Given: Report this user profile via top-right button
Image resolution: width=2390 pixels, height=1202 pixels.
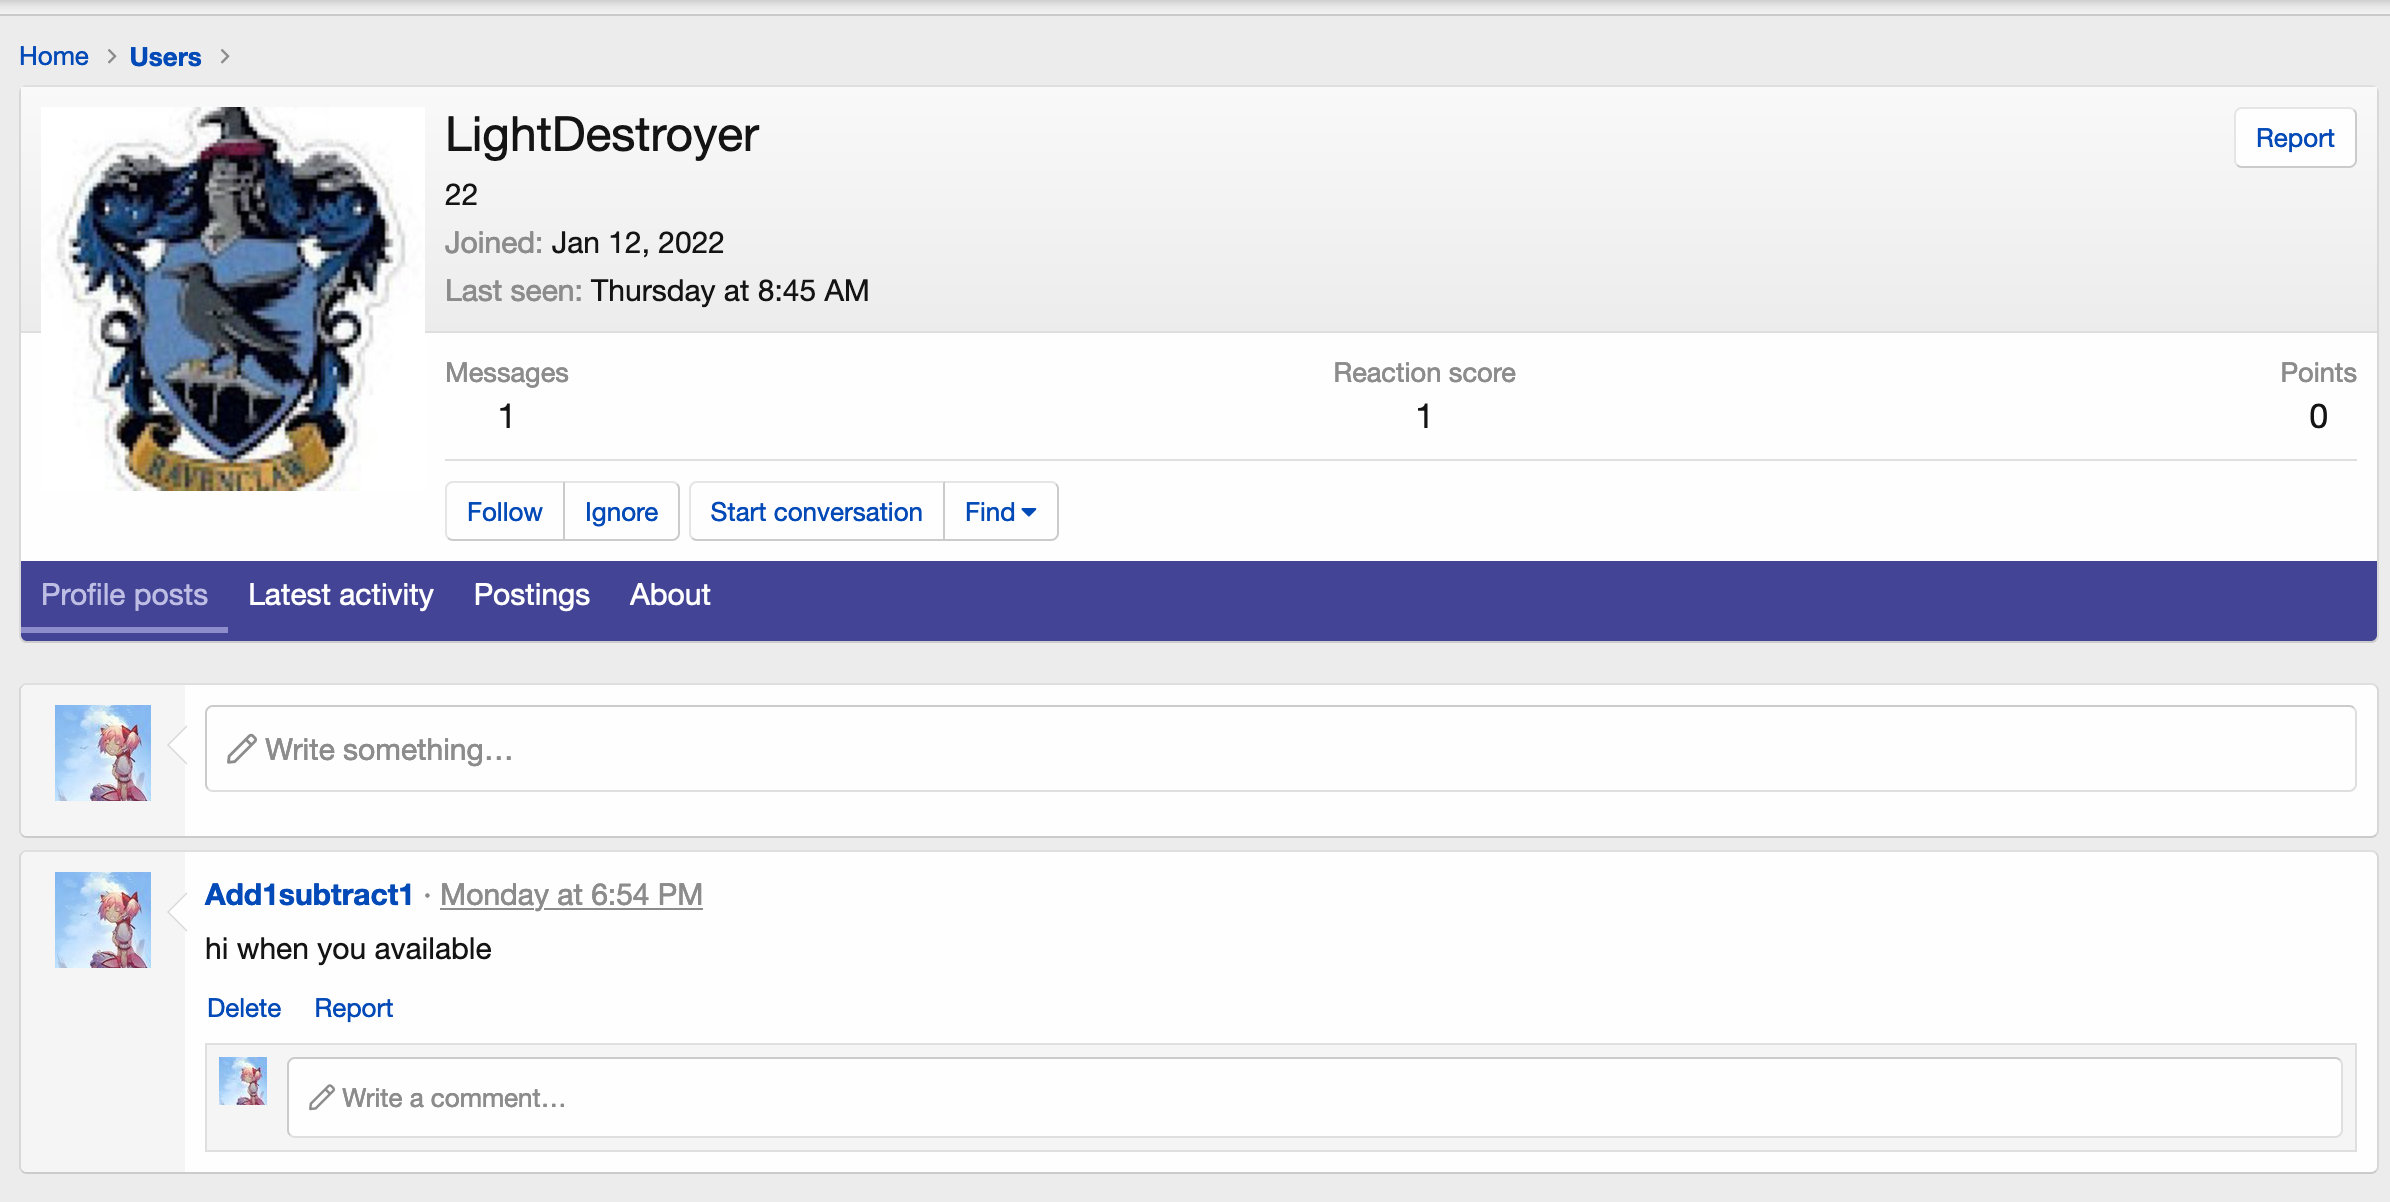Looking at the screenshot, I should 2294,138.
